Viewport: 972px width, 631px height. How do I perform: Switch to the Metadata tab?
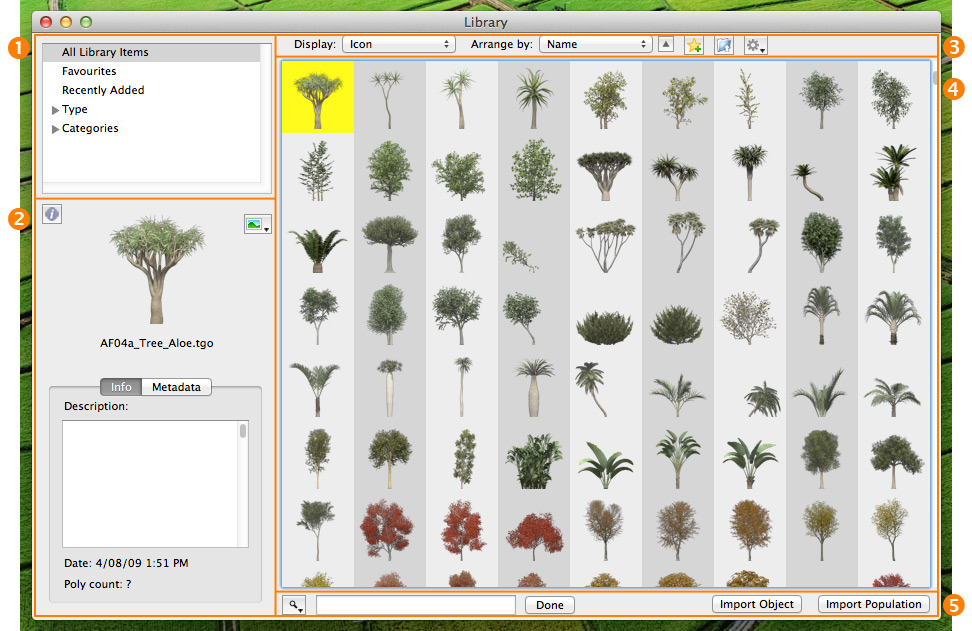pos(177,387)
